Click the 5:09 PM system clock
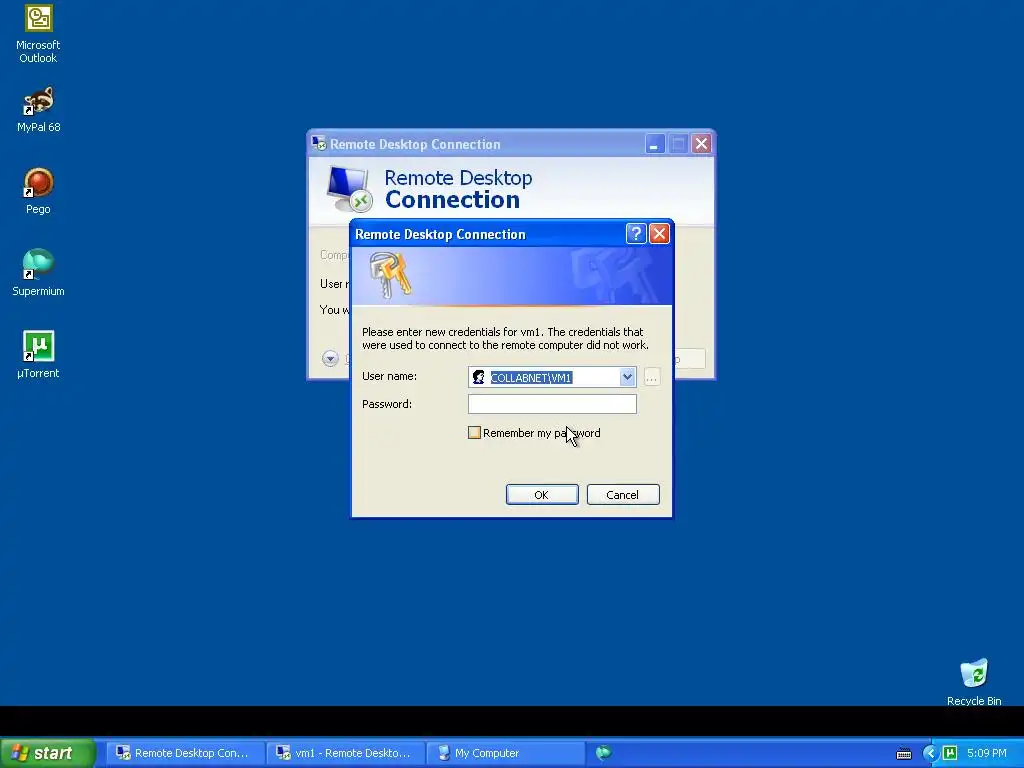1024x768 pixels. click(x=987, y=753)
